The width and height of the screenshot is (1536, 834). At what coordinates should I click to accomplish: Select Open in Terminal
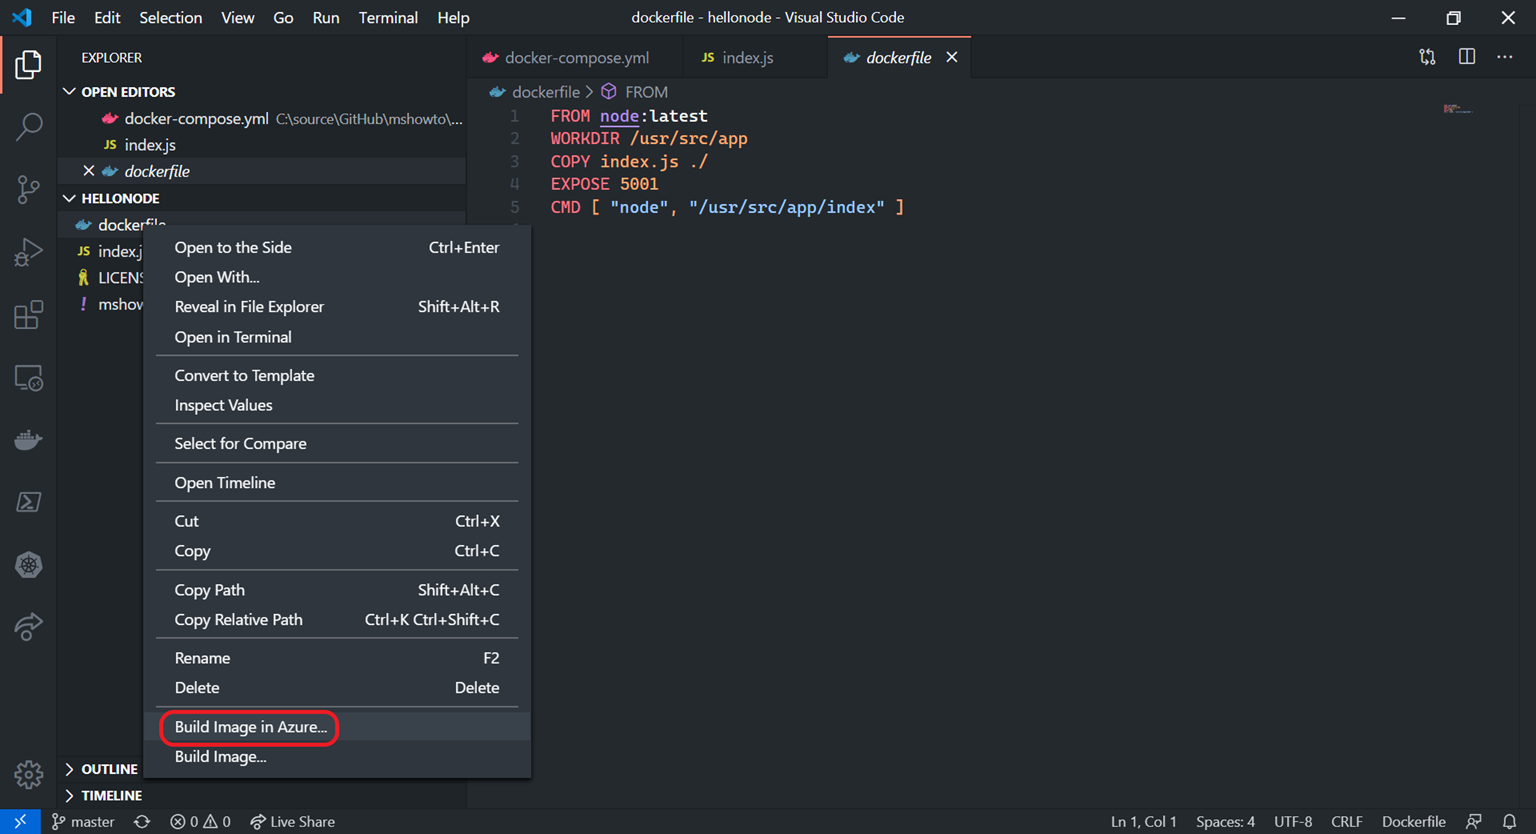coord(337,337)
